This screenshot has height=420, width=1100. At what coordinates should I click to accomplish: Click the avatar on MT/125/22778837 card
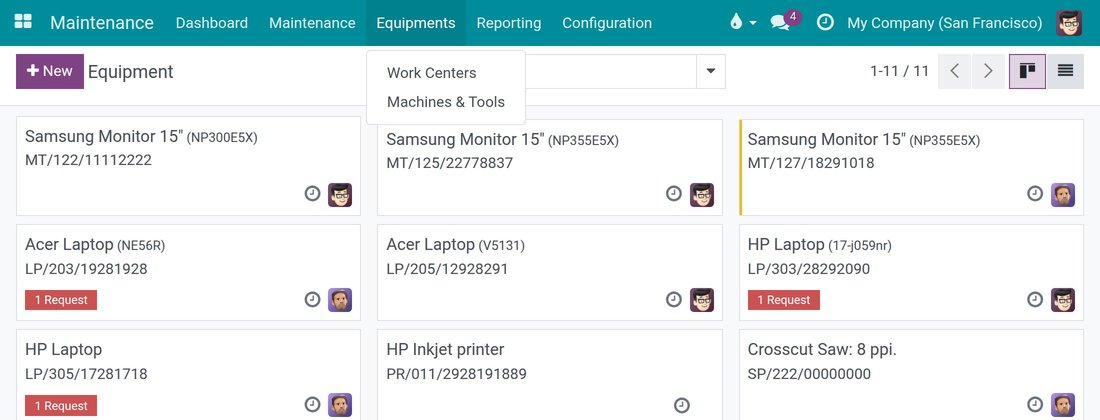(702, 194)
